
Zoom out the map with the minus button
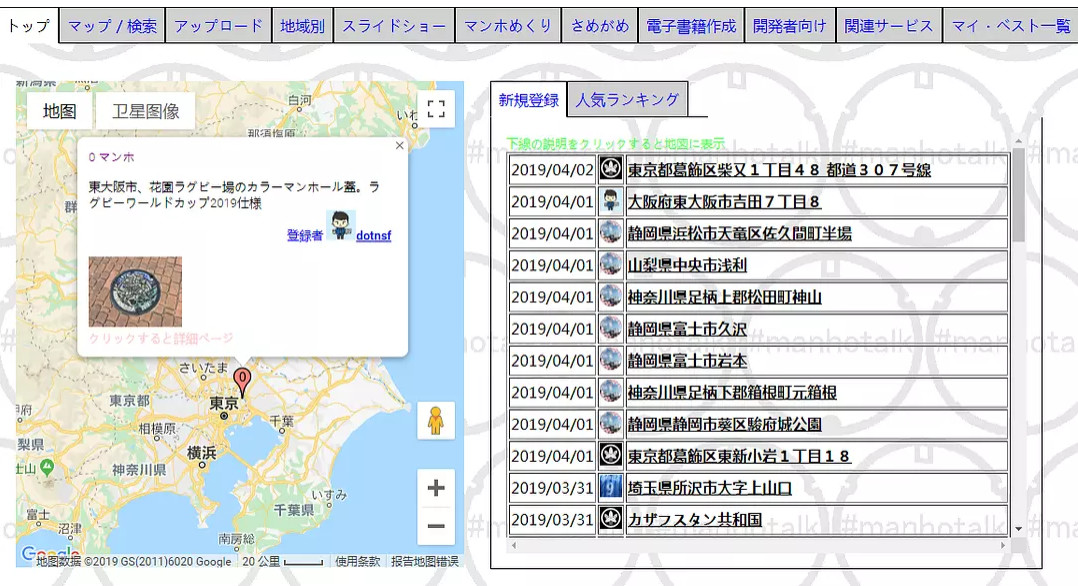click(436, 526)
